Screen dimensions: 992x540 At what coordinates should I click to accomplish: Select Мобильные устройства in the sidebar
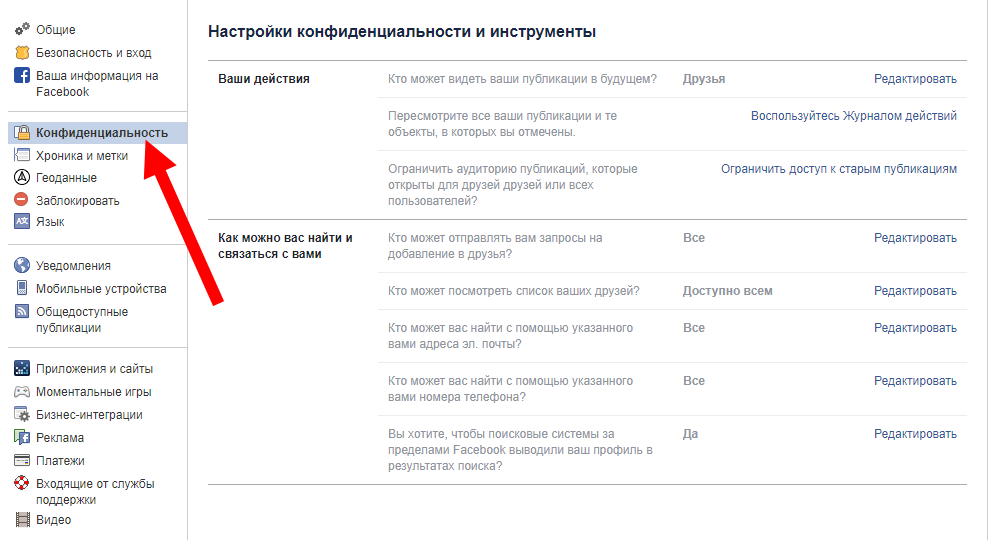pos(101,289)
